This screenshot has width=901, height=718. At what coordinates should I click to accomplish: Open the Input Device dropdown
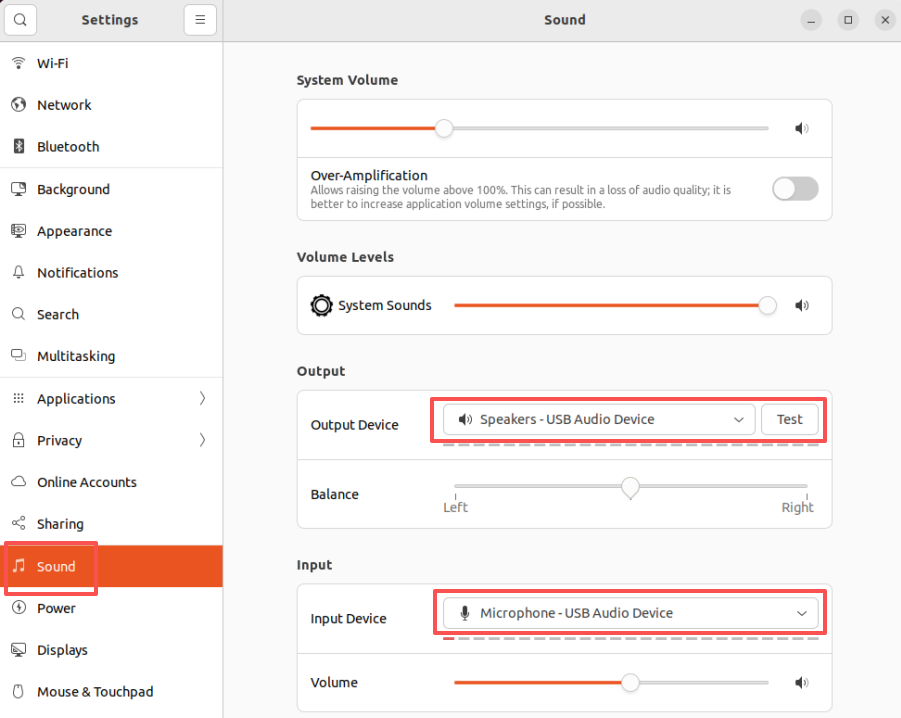click(x=630, y=613)
